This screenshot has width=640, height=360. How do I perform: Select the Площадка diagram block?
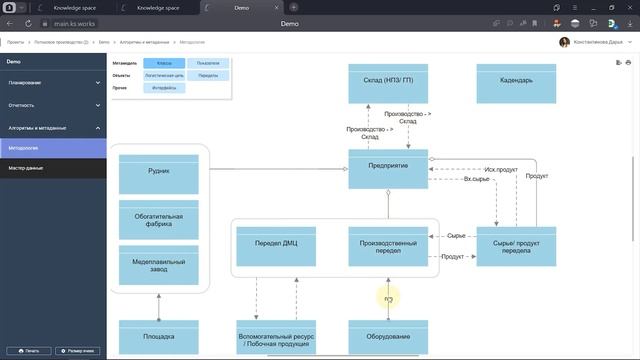click(159, 337)
